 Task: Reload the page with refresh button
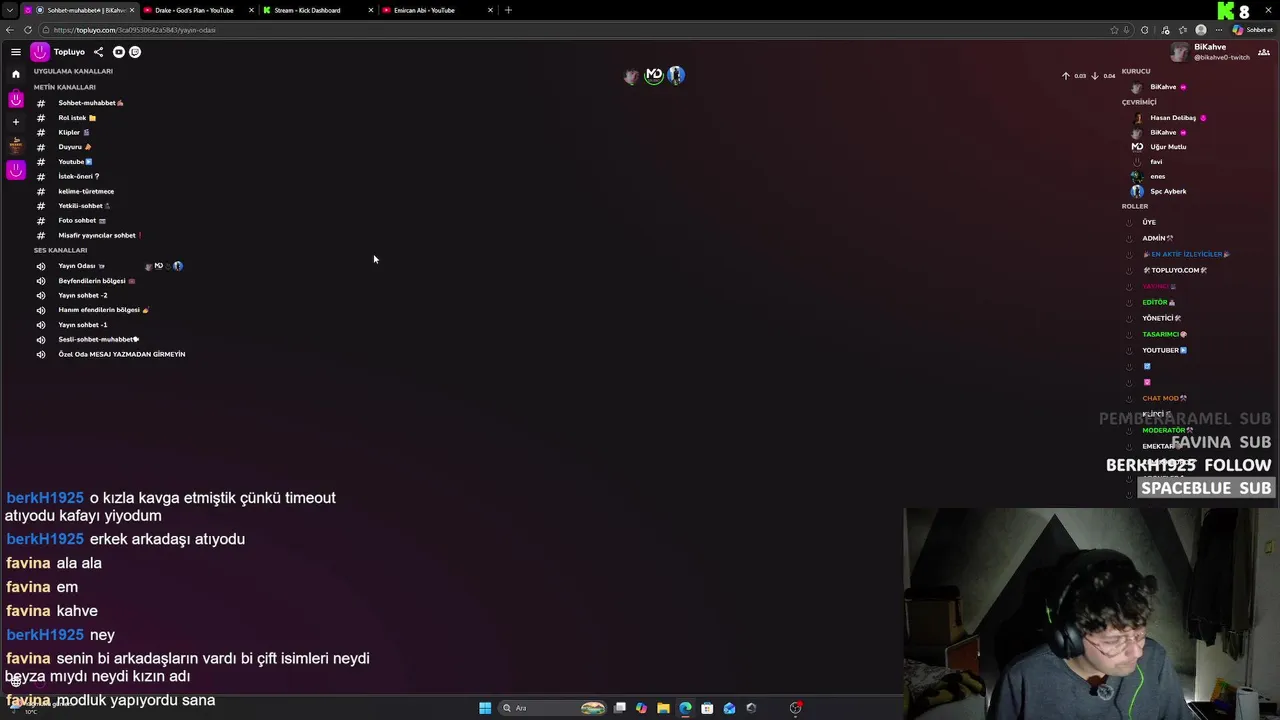click(27, 30)
